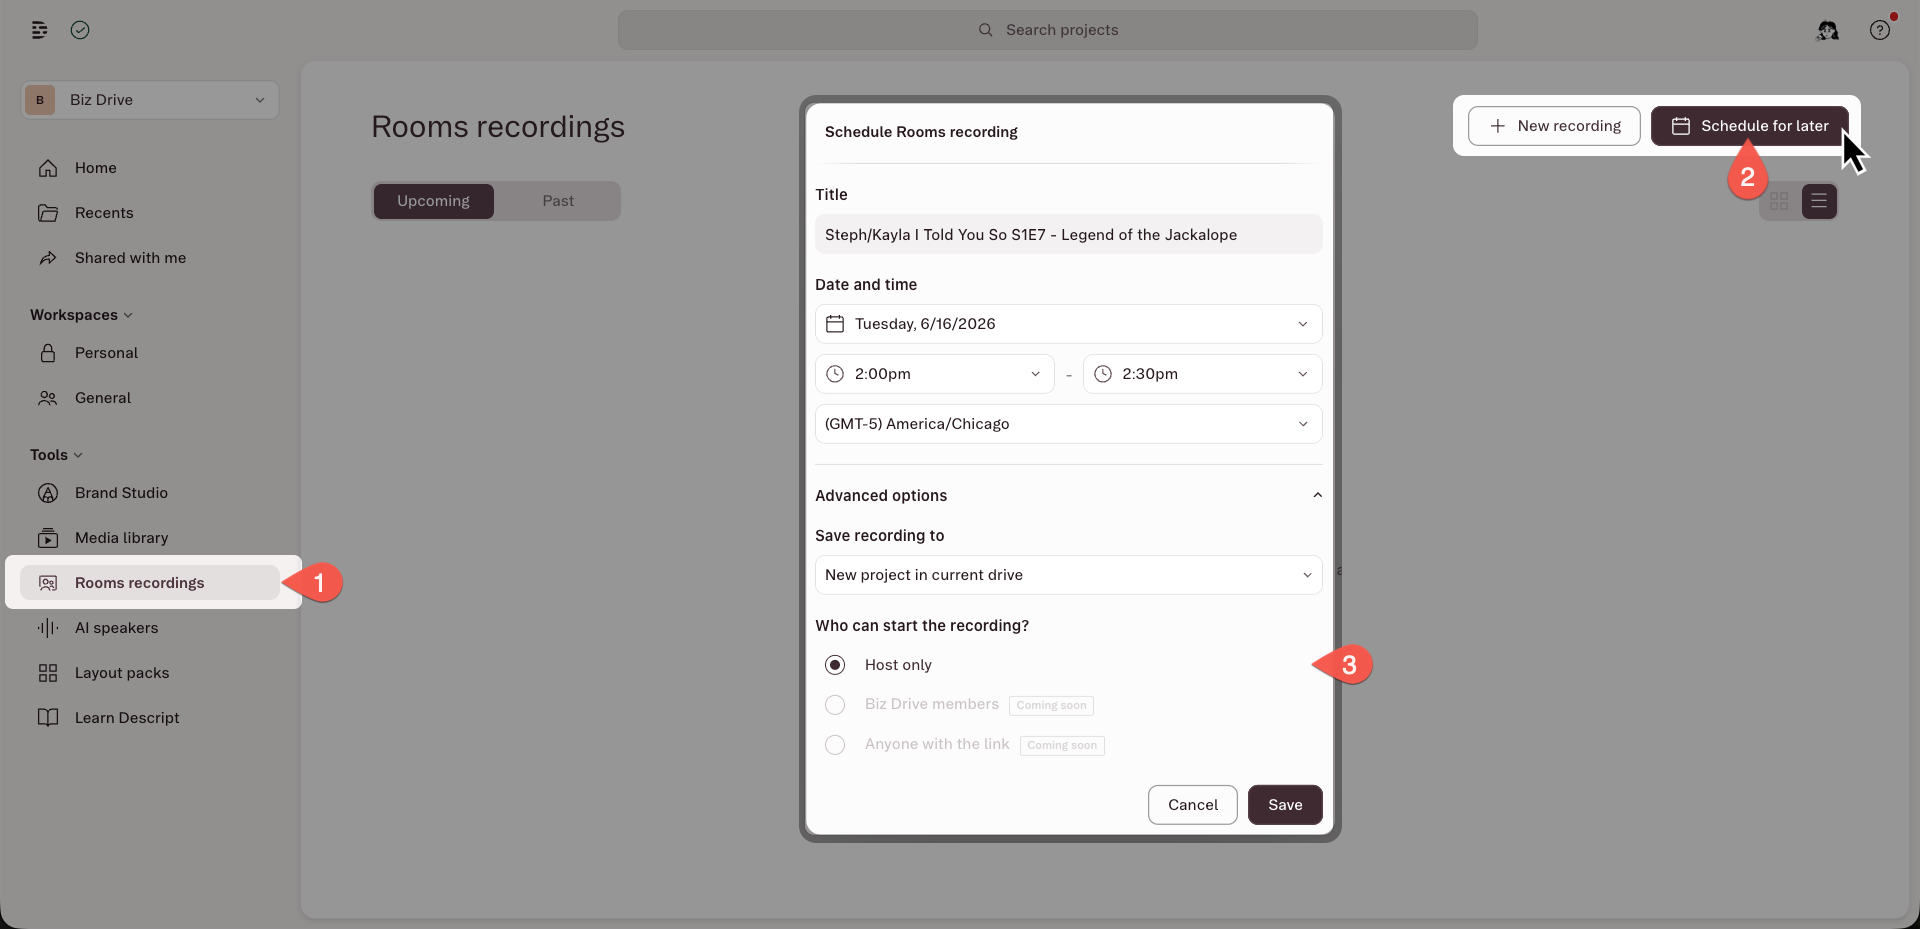
Task: Click the Biz Drive B badge
Action: point(40,100)
